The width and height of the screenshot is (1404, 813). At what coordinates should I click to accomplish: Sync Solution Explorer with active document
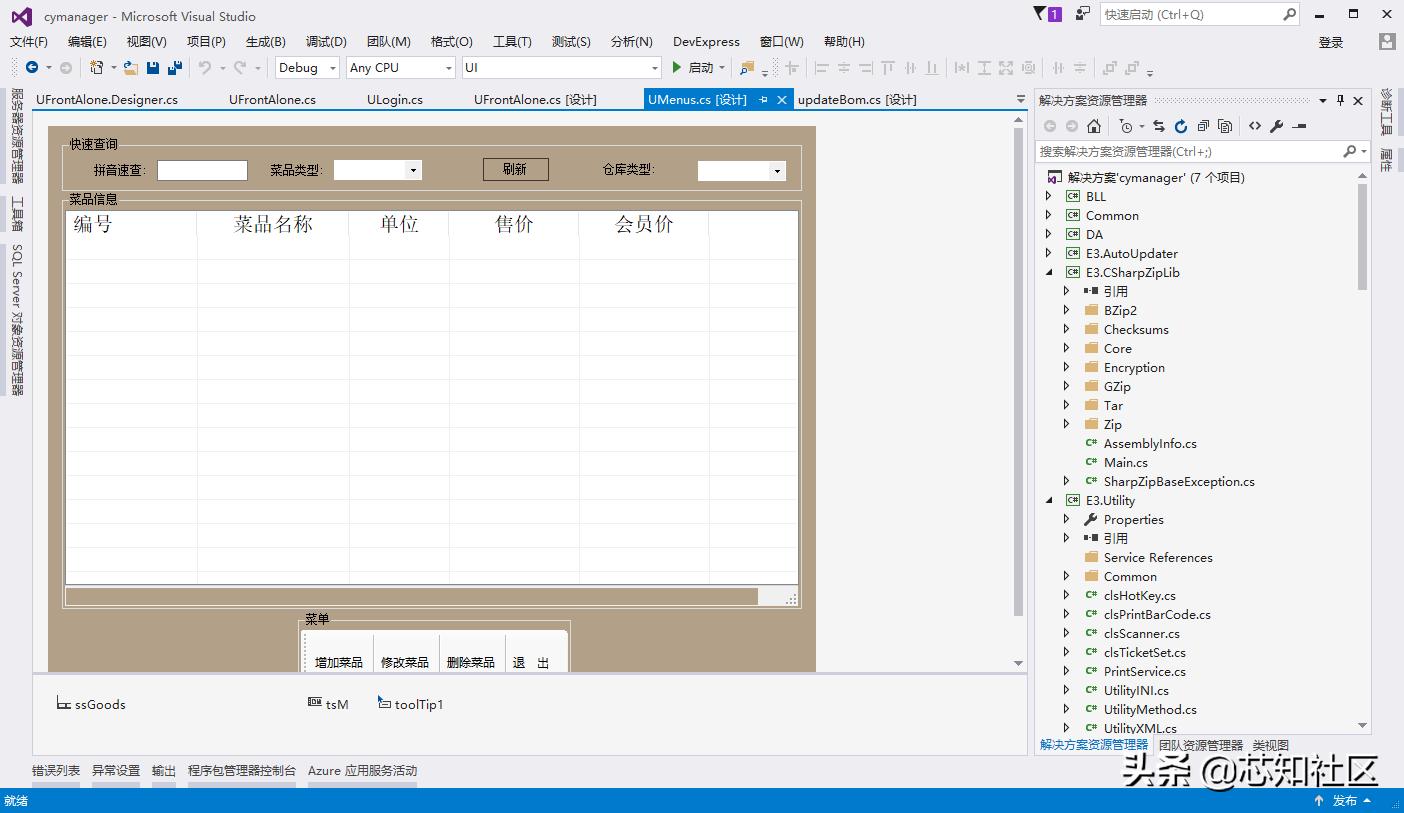pyautogui.click(x=1158, y=125)
